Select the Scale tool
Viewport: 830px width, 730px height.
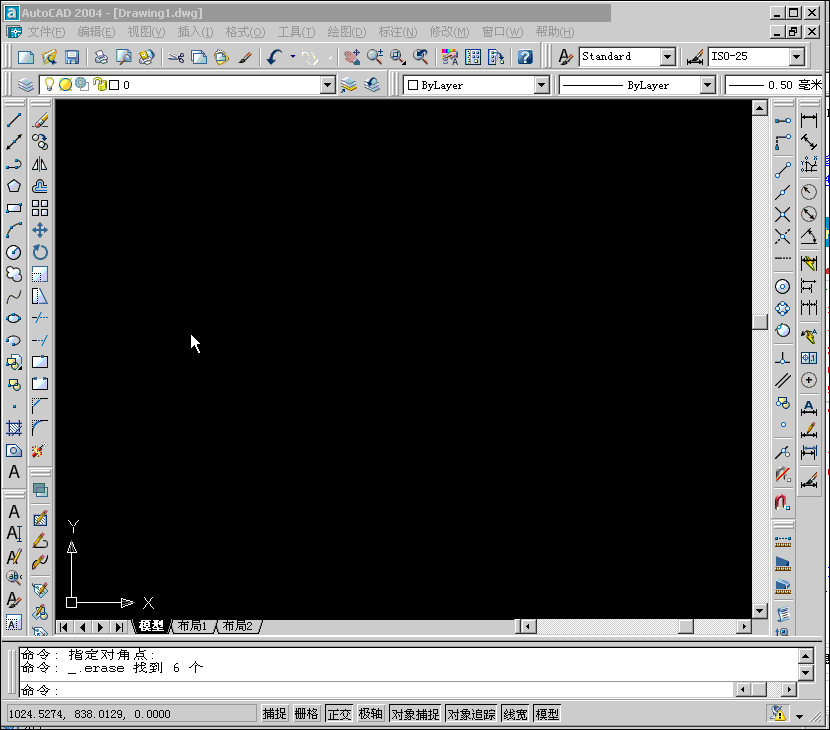tap(40, 274)
